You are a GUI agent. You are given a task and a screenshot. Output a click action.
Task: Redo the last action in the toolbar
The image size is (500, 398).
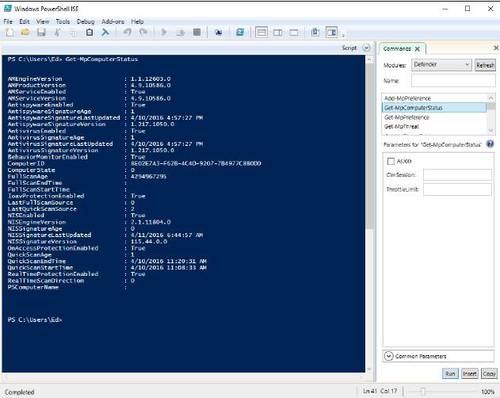143,32
